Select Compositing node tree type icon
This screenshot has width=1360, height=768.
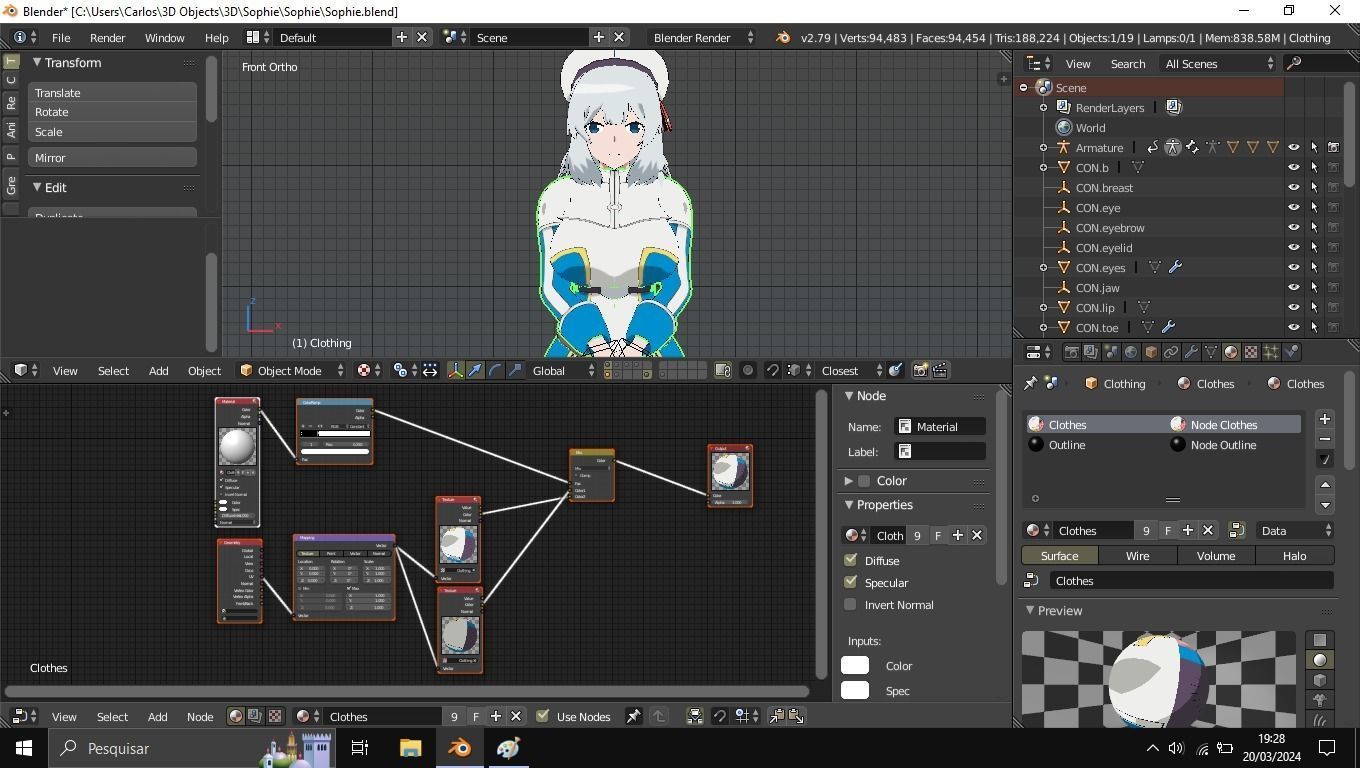click(x=255, y=716)
